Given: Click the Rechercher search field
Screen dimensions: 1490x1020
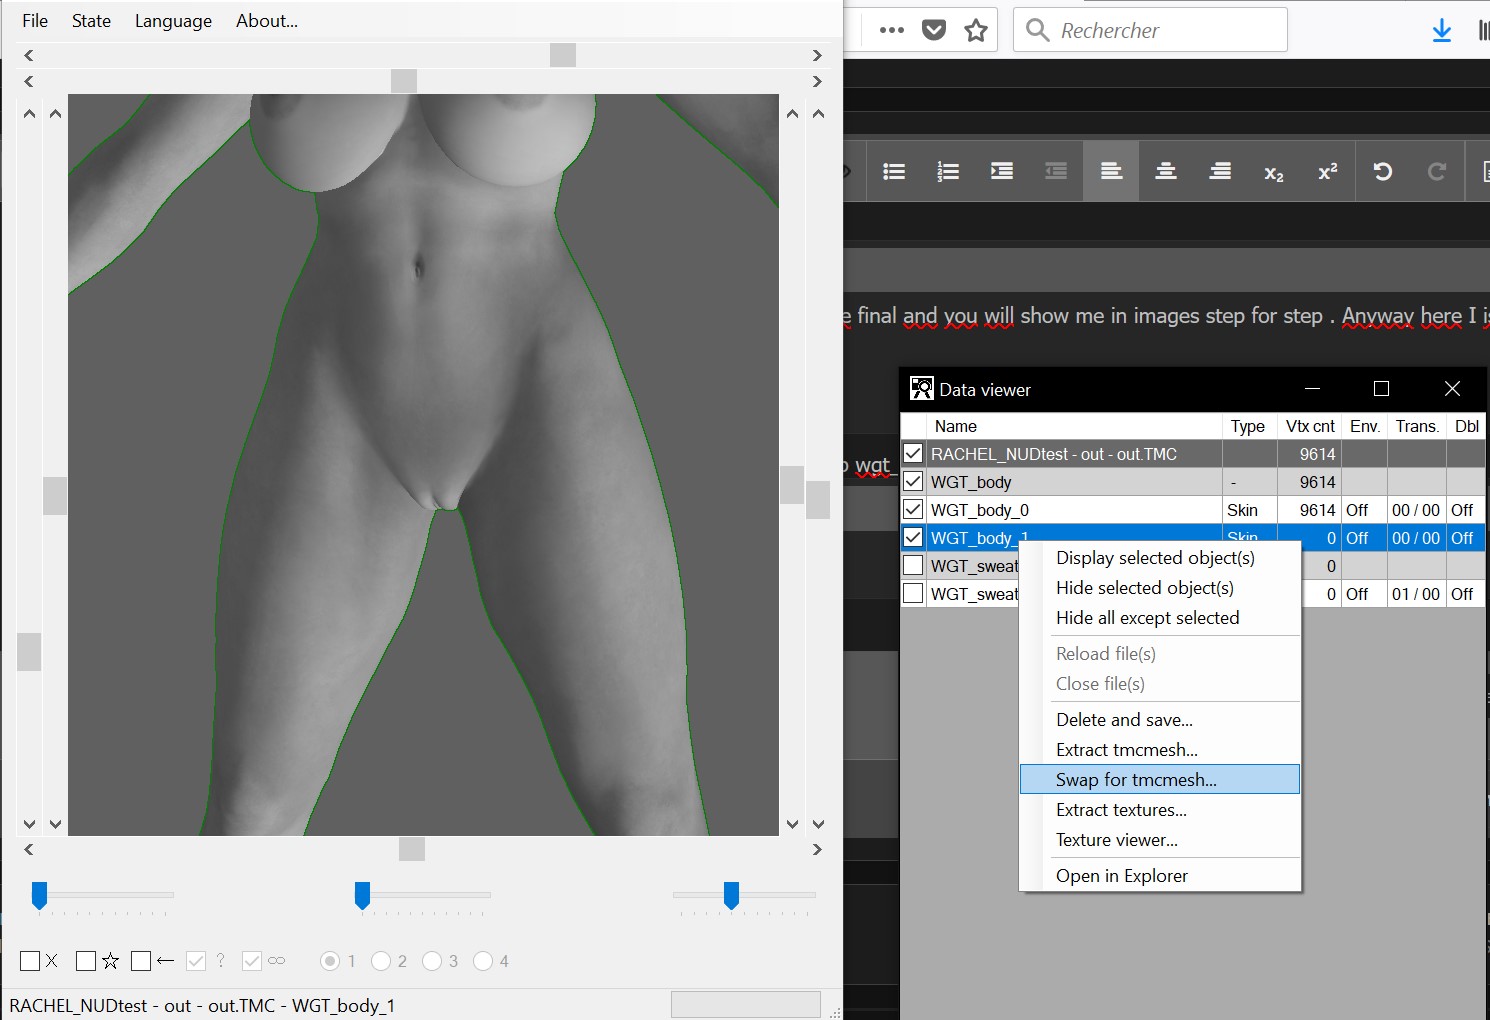Looking at the screenshot, I should click(1150, 30).
